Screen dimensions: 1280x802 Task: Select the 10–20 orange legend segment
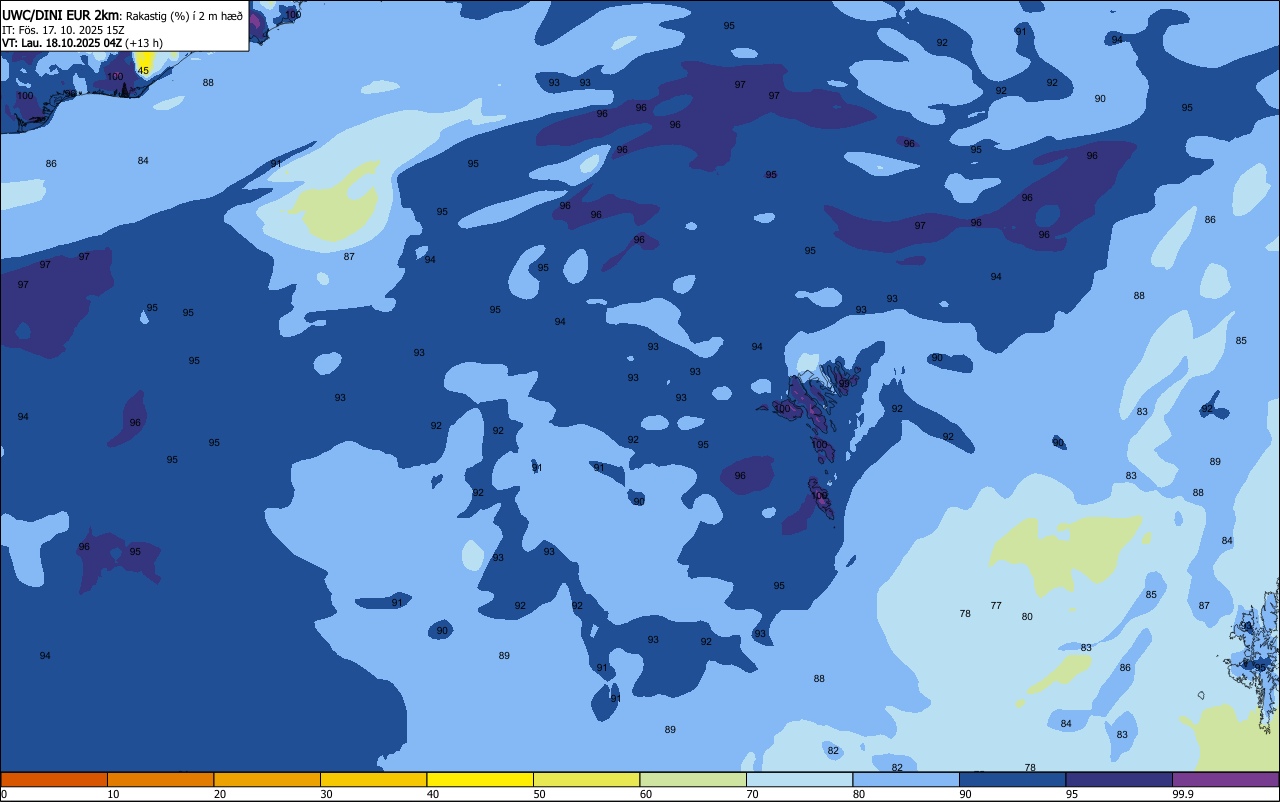pos(160,779)
